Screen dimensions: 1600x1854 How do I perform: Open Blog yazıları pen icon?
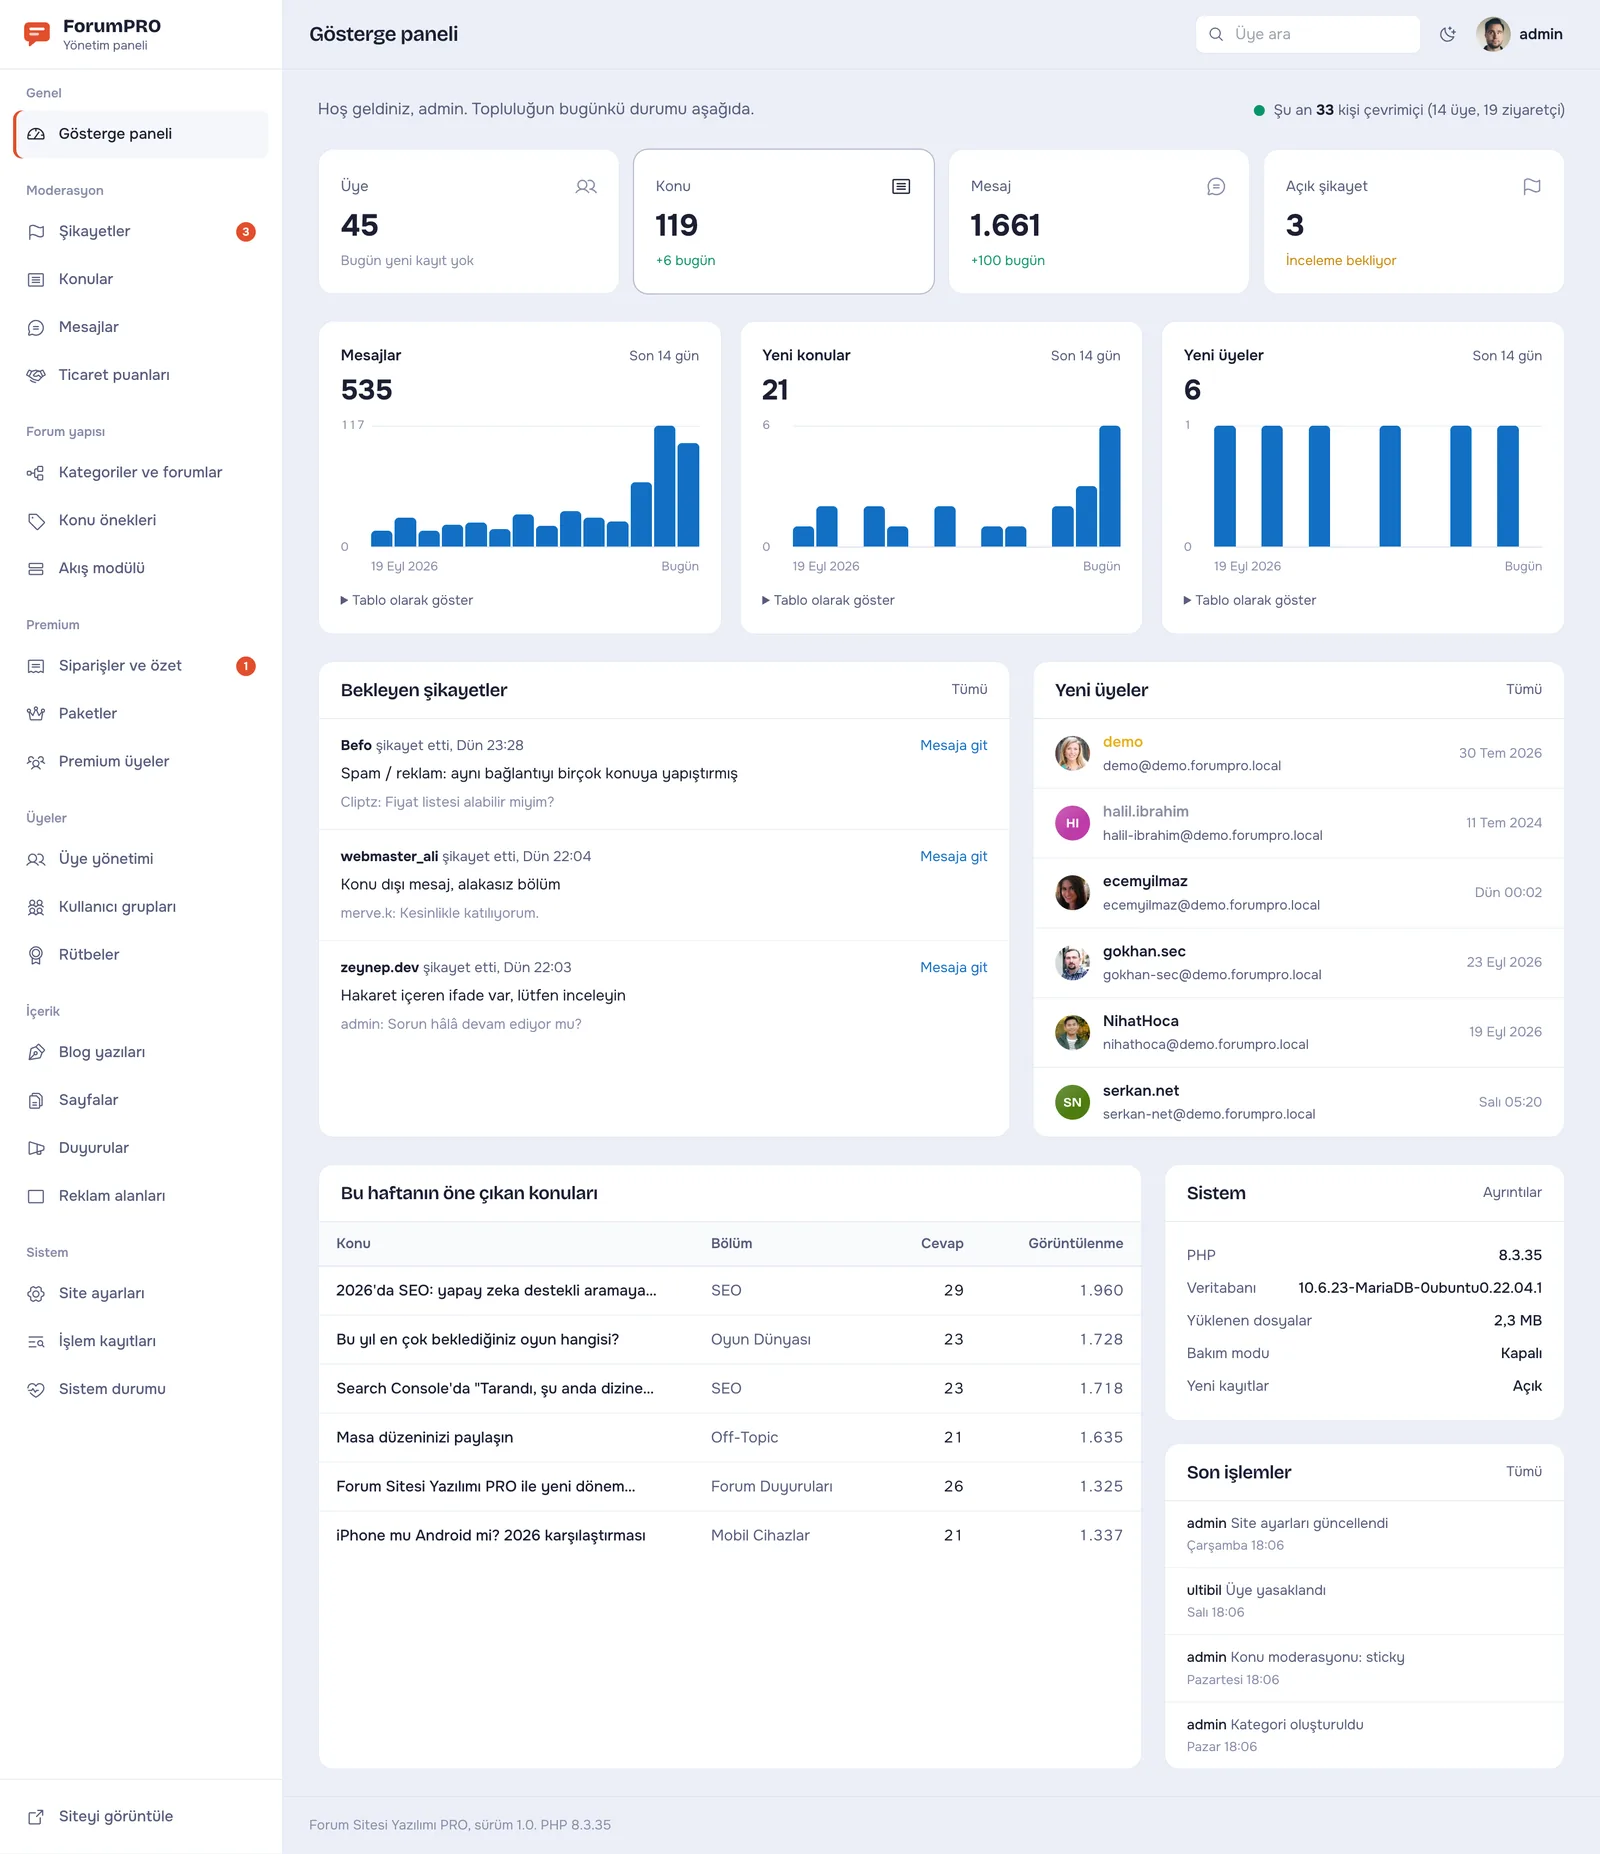[36, 1052]
